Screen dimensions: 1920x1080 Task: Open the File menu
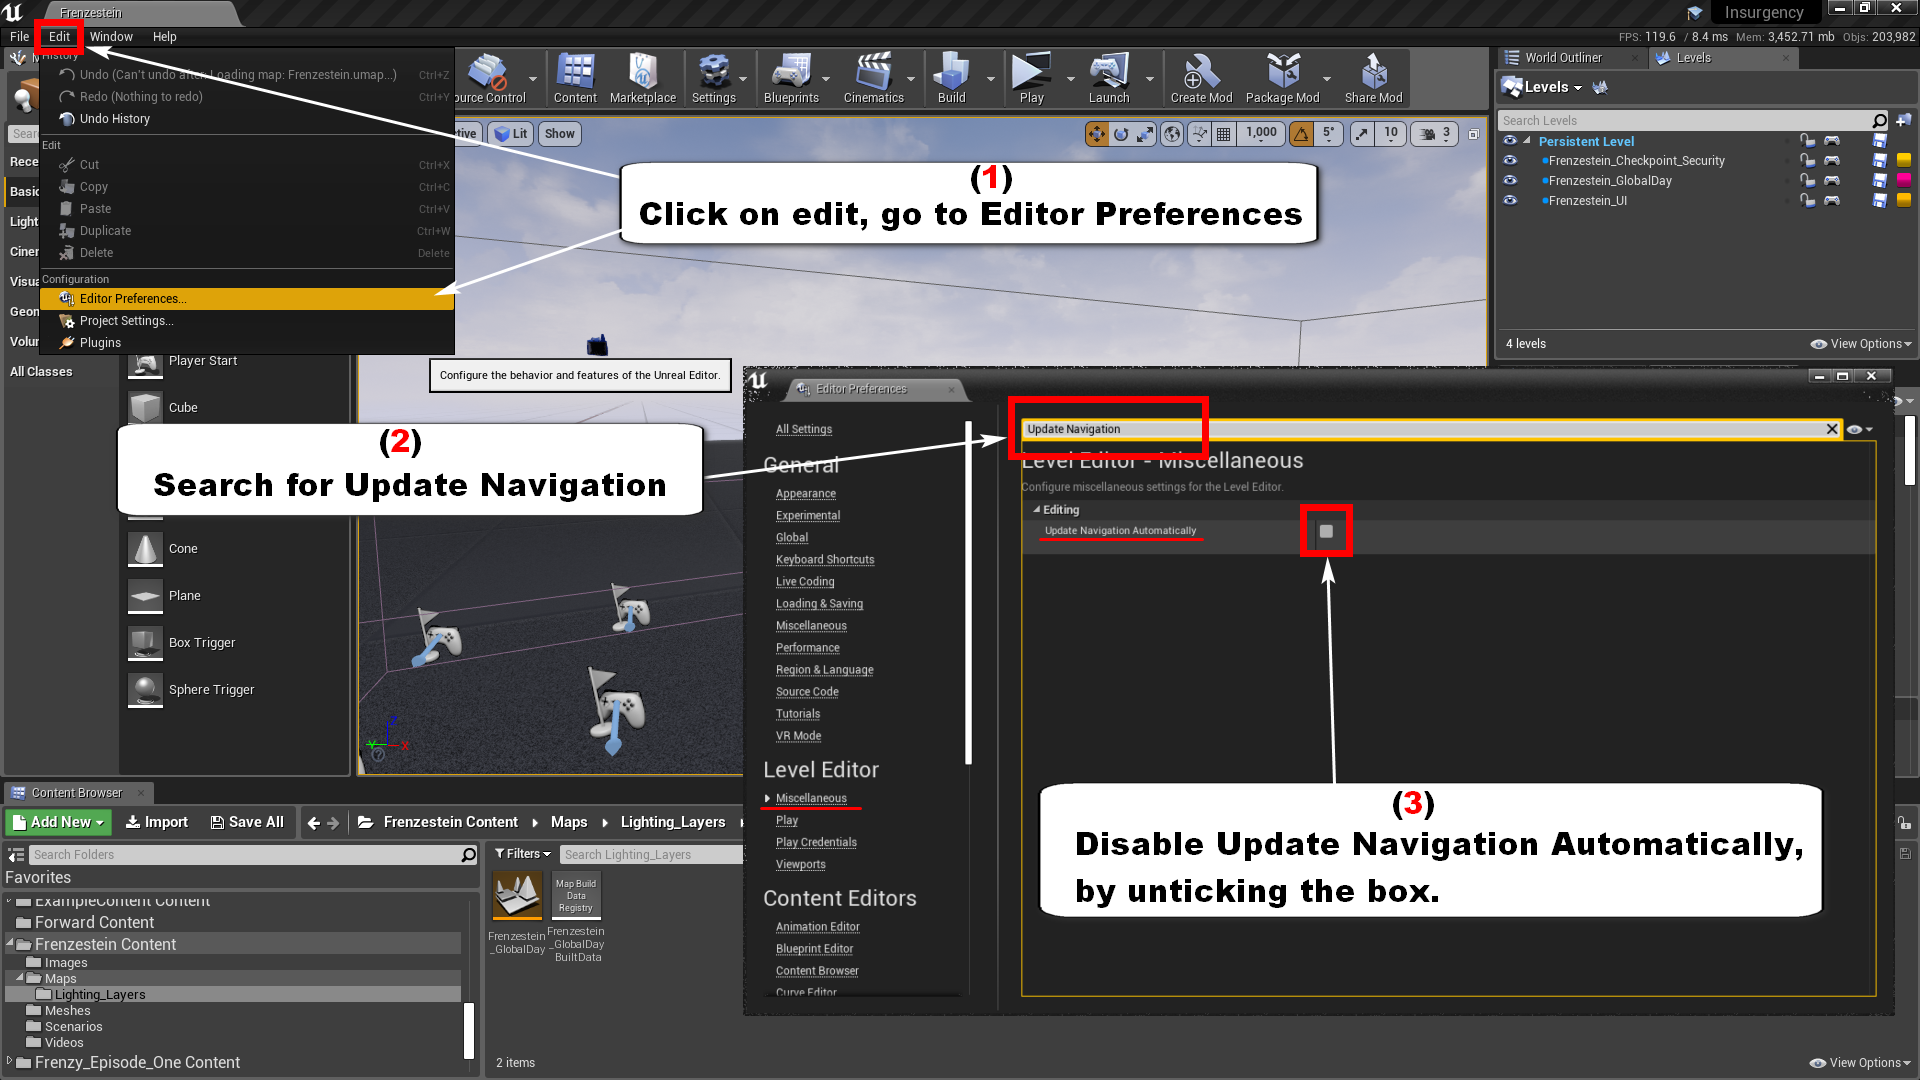coord(19,37)
